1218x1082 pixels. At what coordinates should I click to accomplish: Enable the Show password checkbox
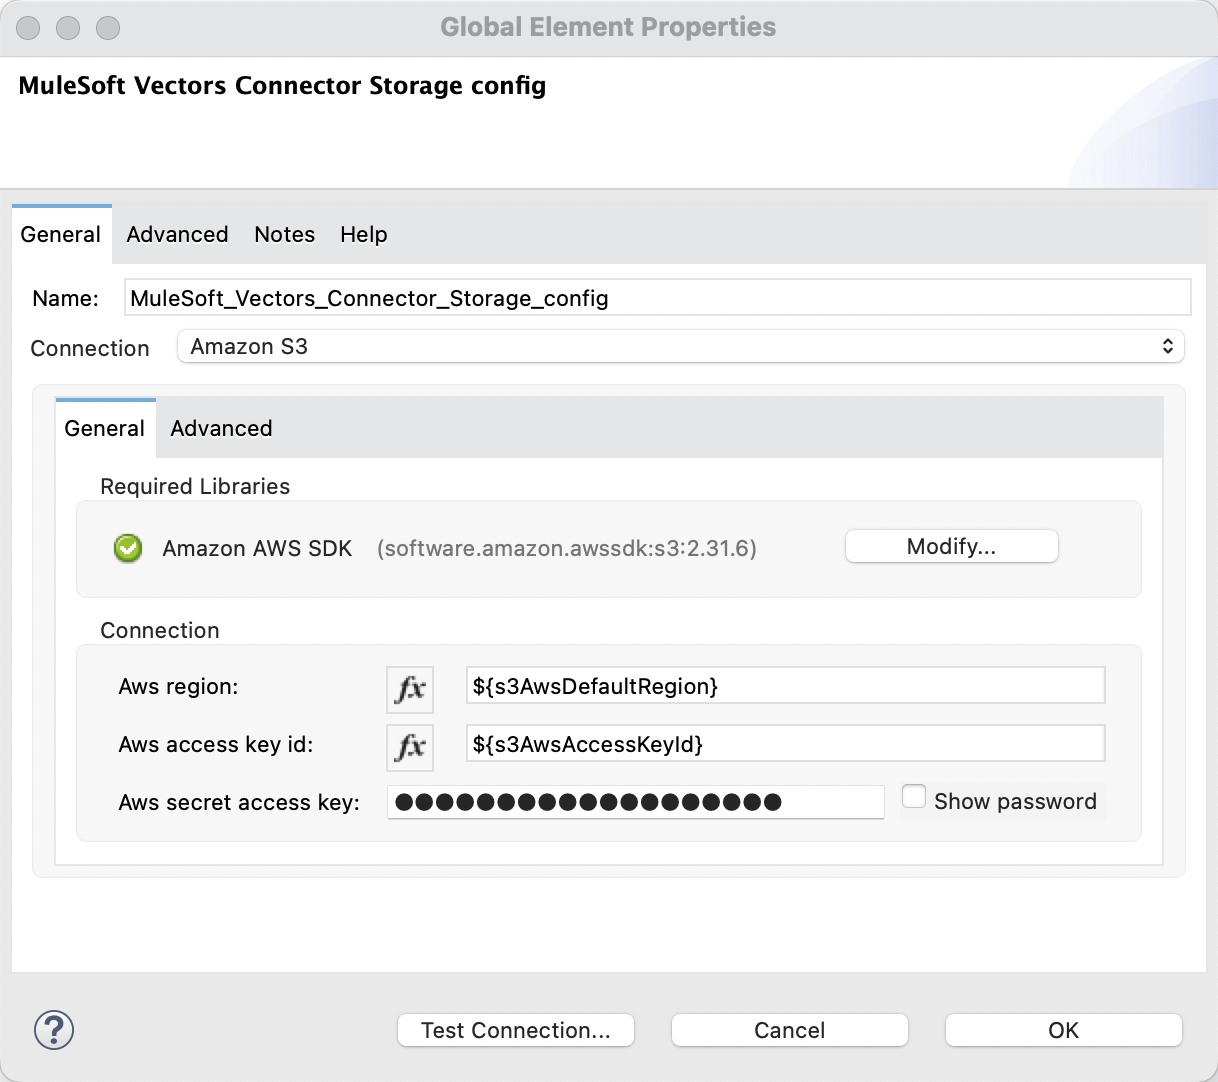point(913,797)
